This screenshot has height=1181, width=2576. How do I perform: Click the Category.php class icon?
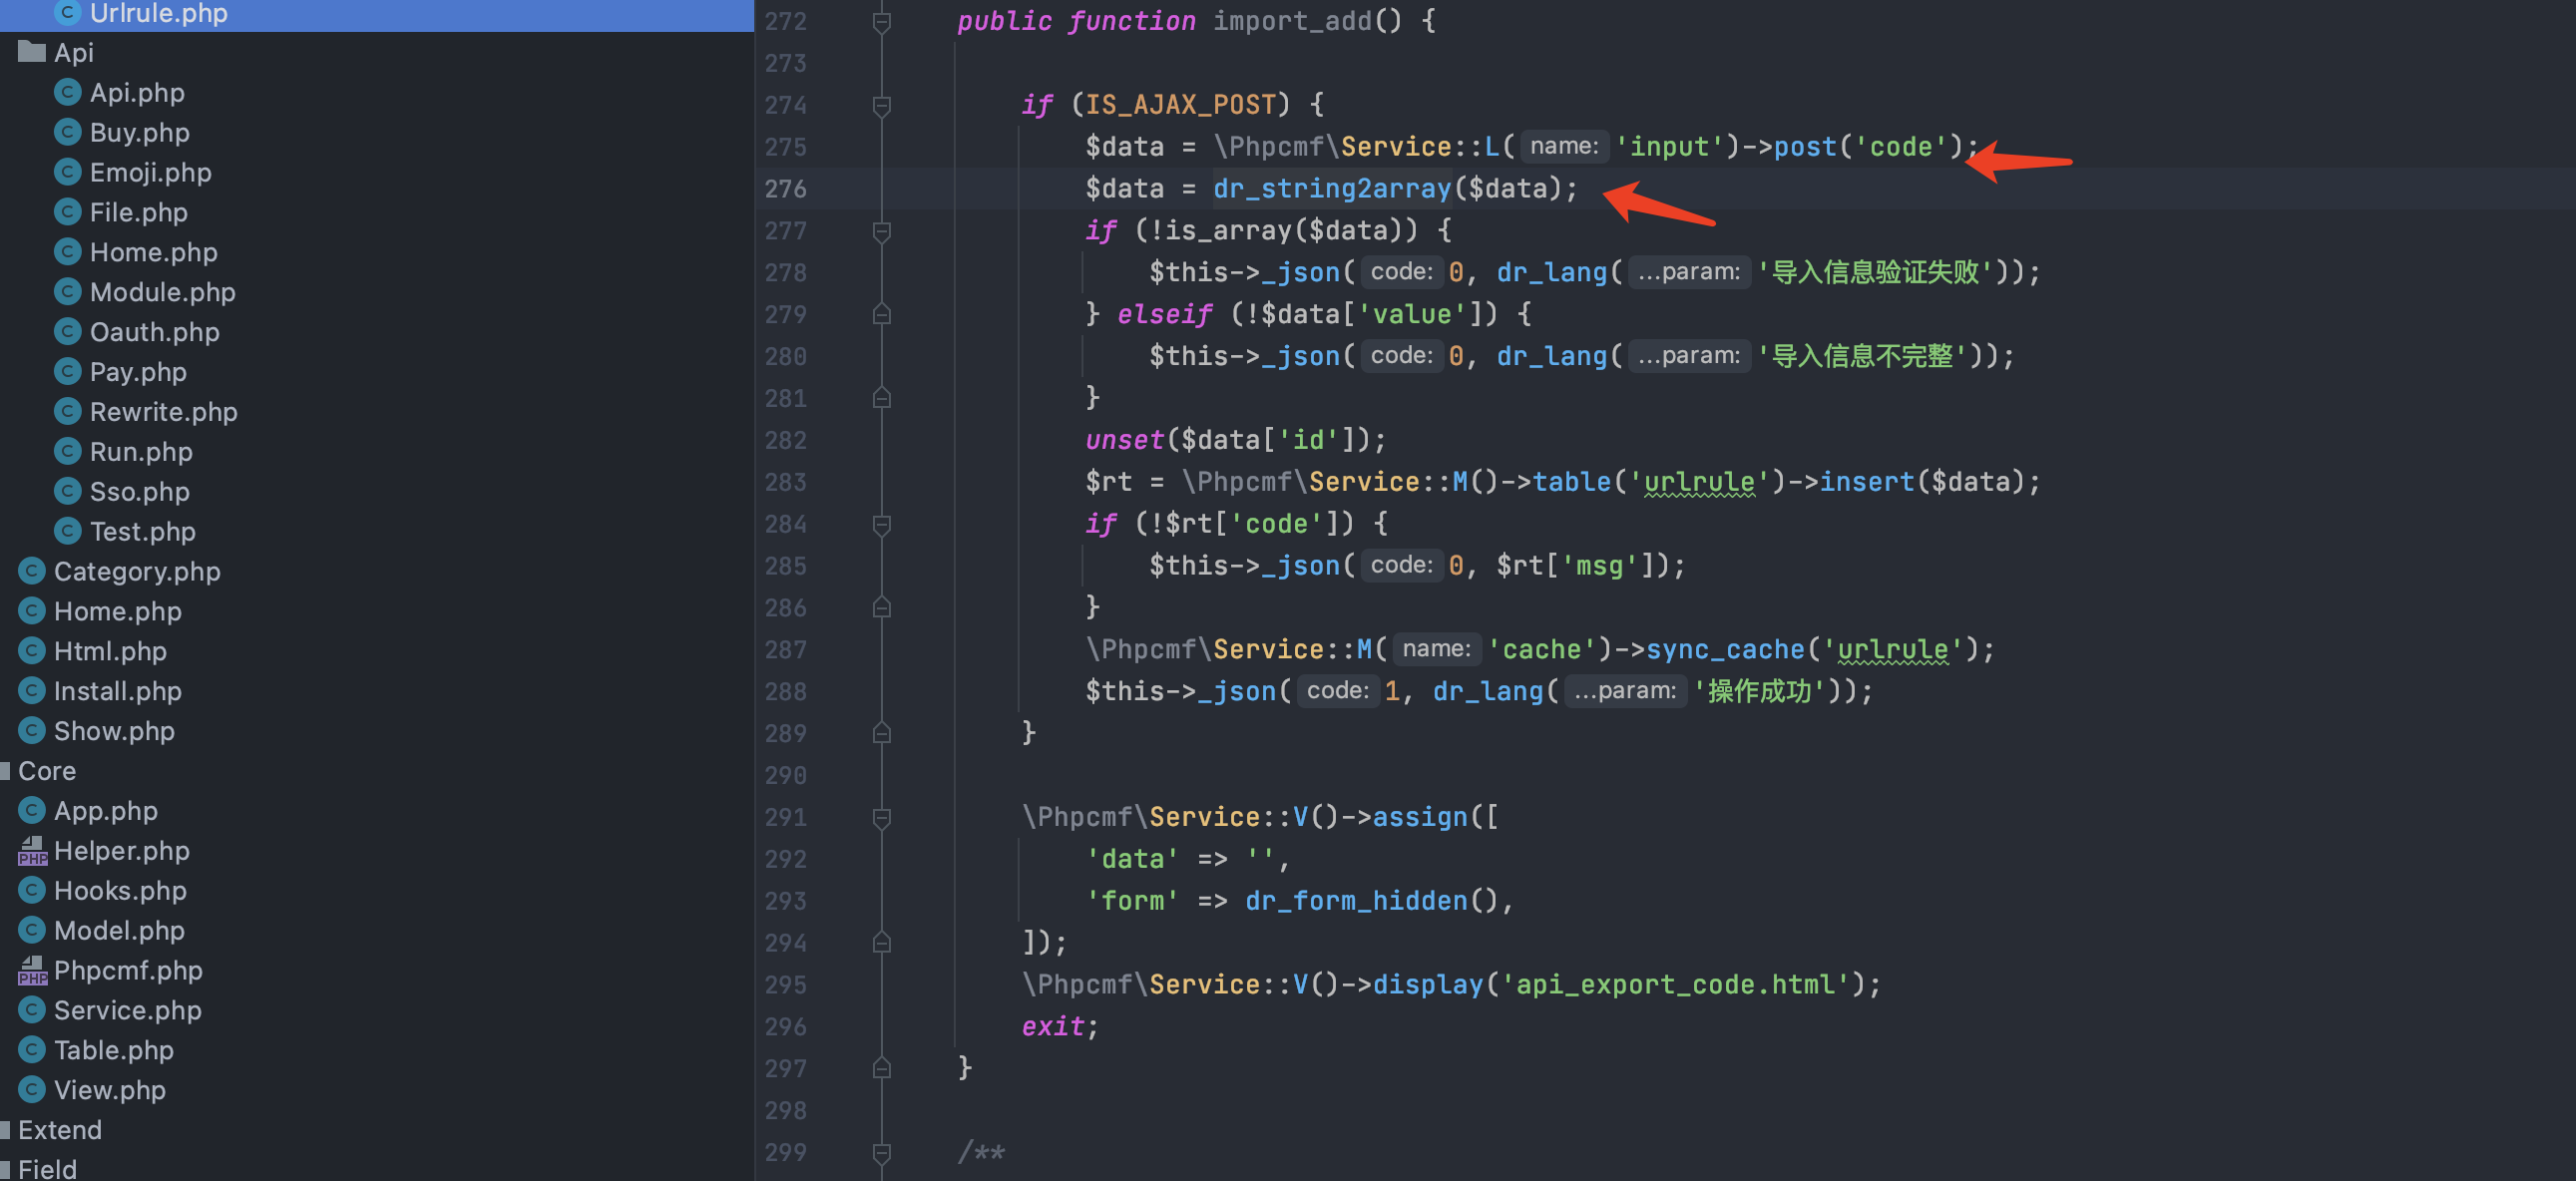(x=32, y=571)
